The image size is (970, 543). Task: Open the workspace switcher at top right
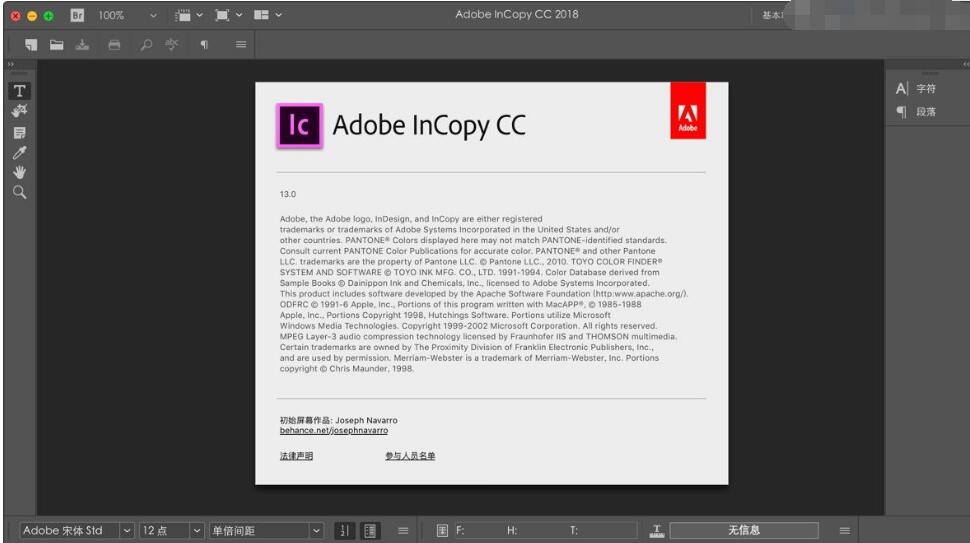pos(772,15)
